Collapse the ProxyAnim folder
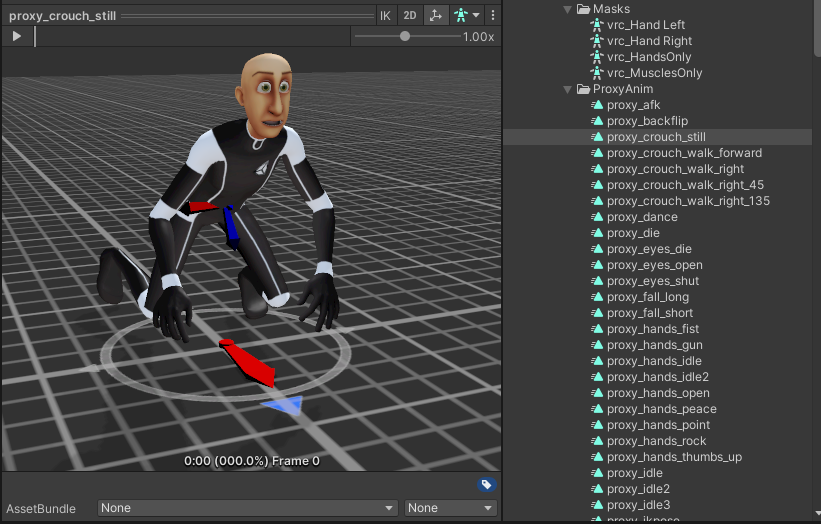This screenshot has width=821, height=524. (x=568, y=89)
